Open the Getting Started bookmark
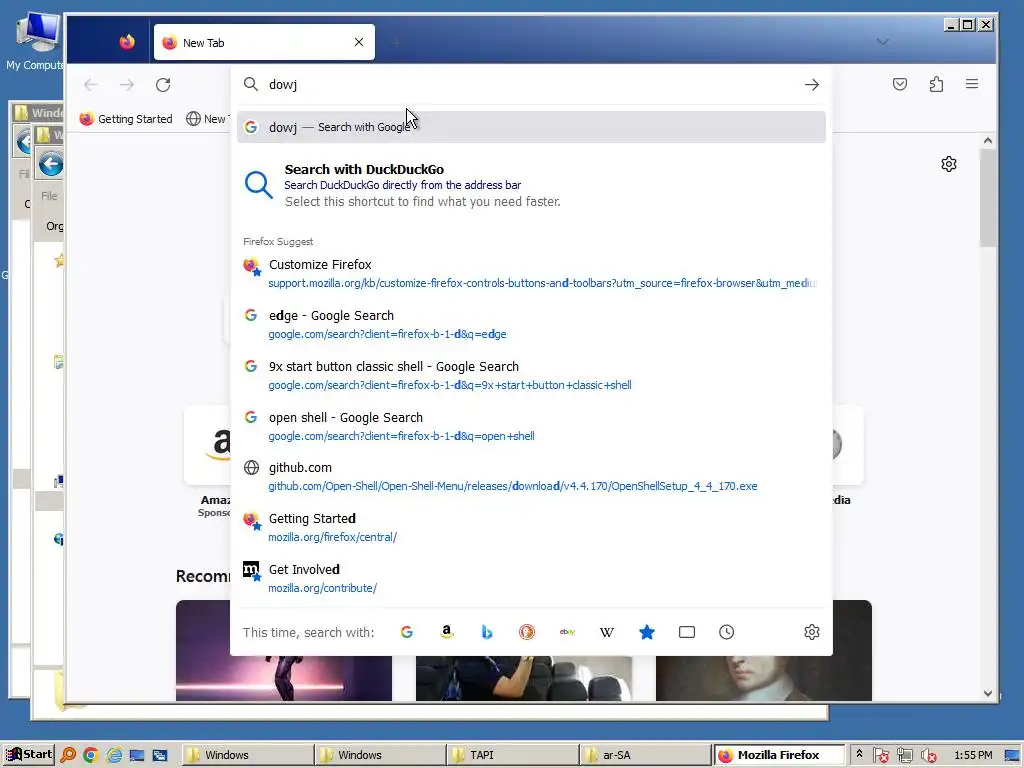Viewport: 1024px width, 768px height. [x=126, y=119]
